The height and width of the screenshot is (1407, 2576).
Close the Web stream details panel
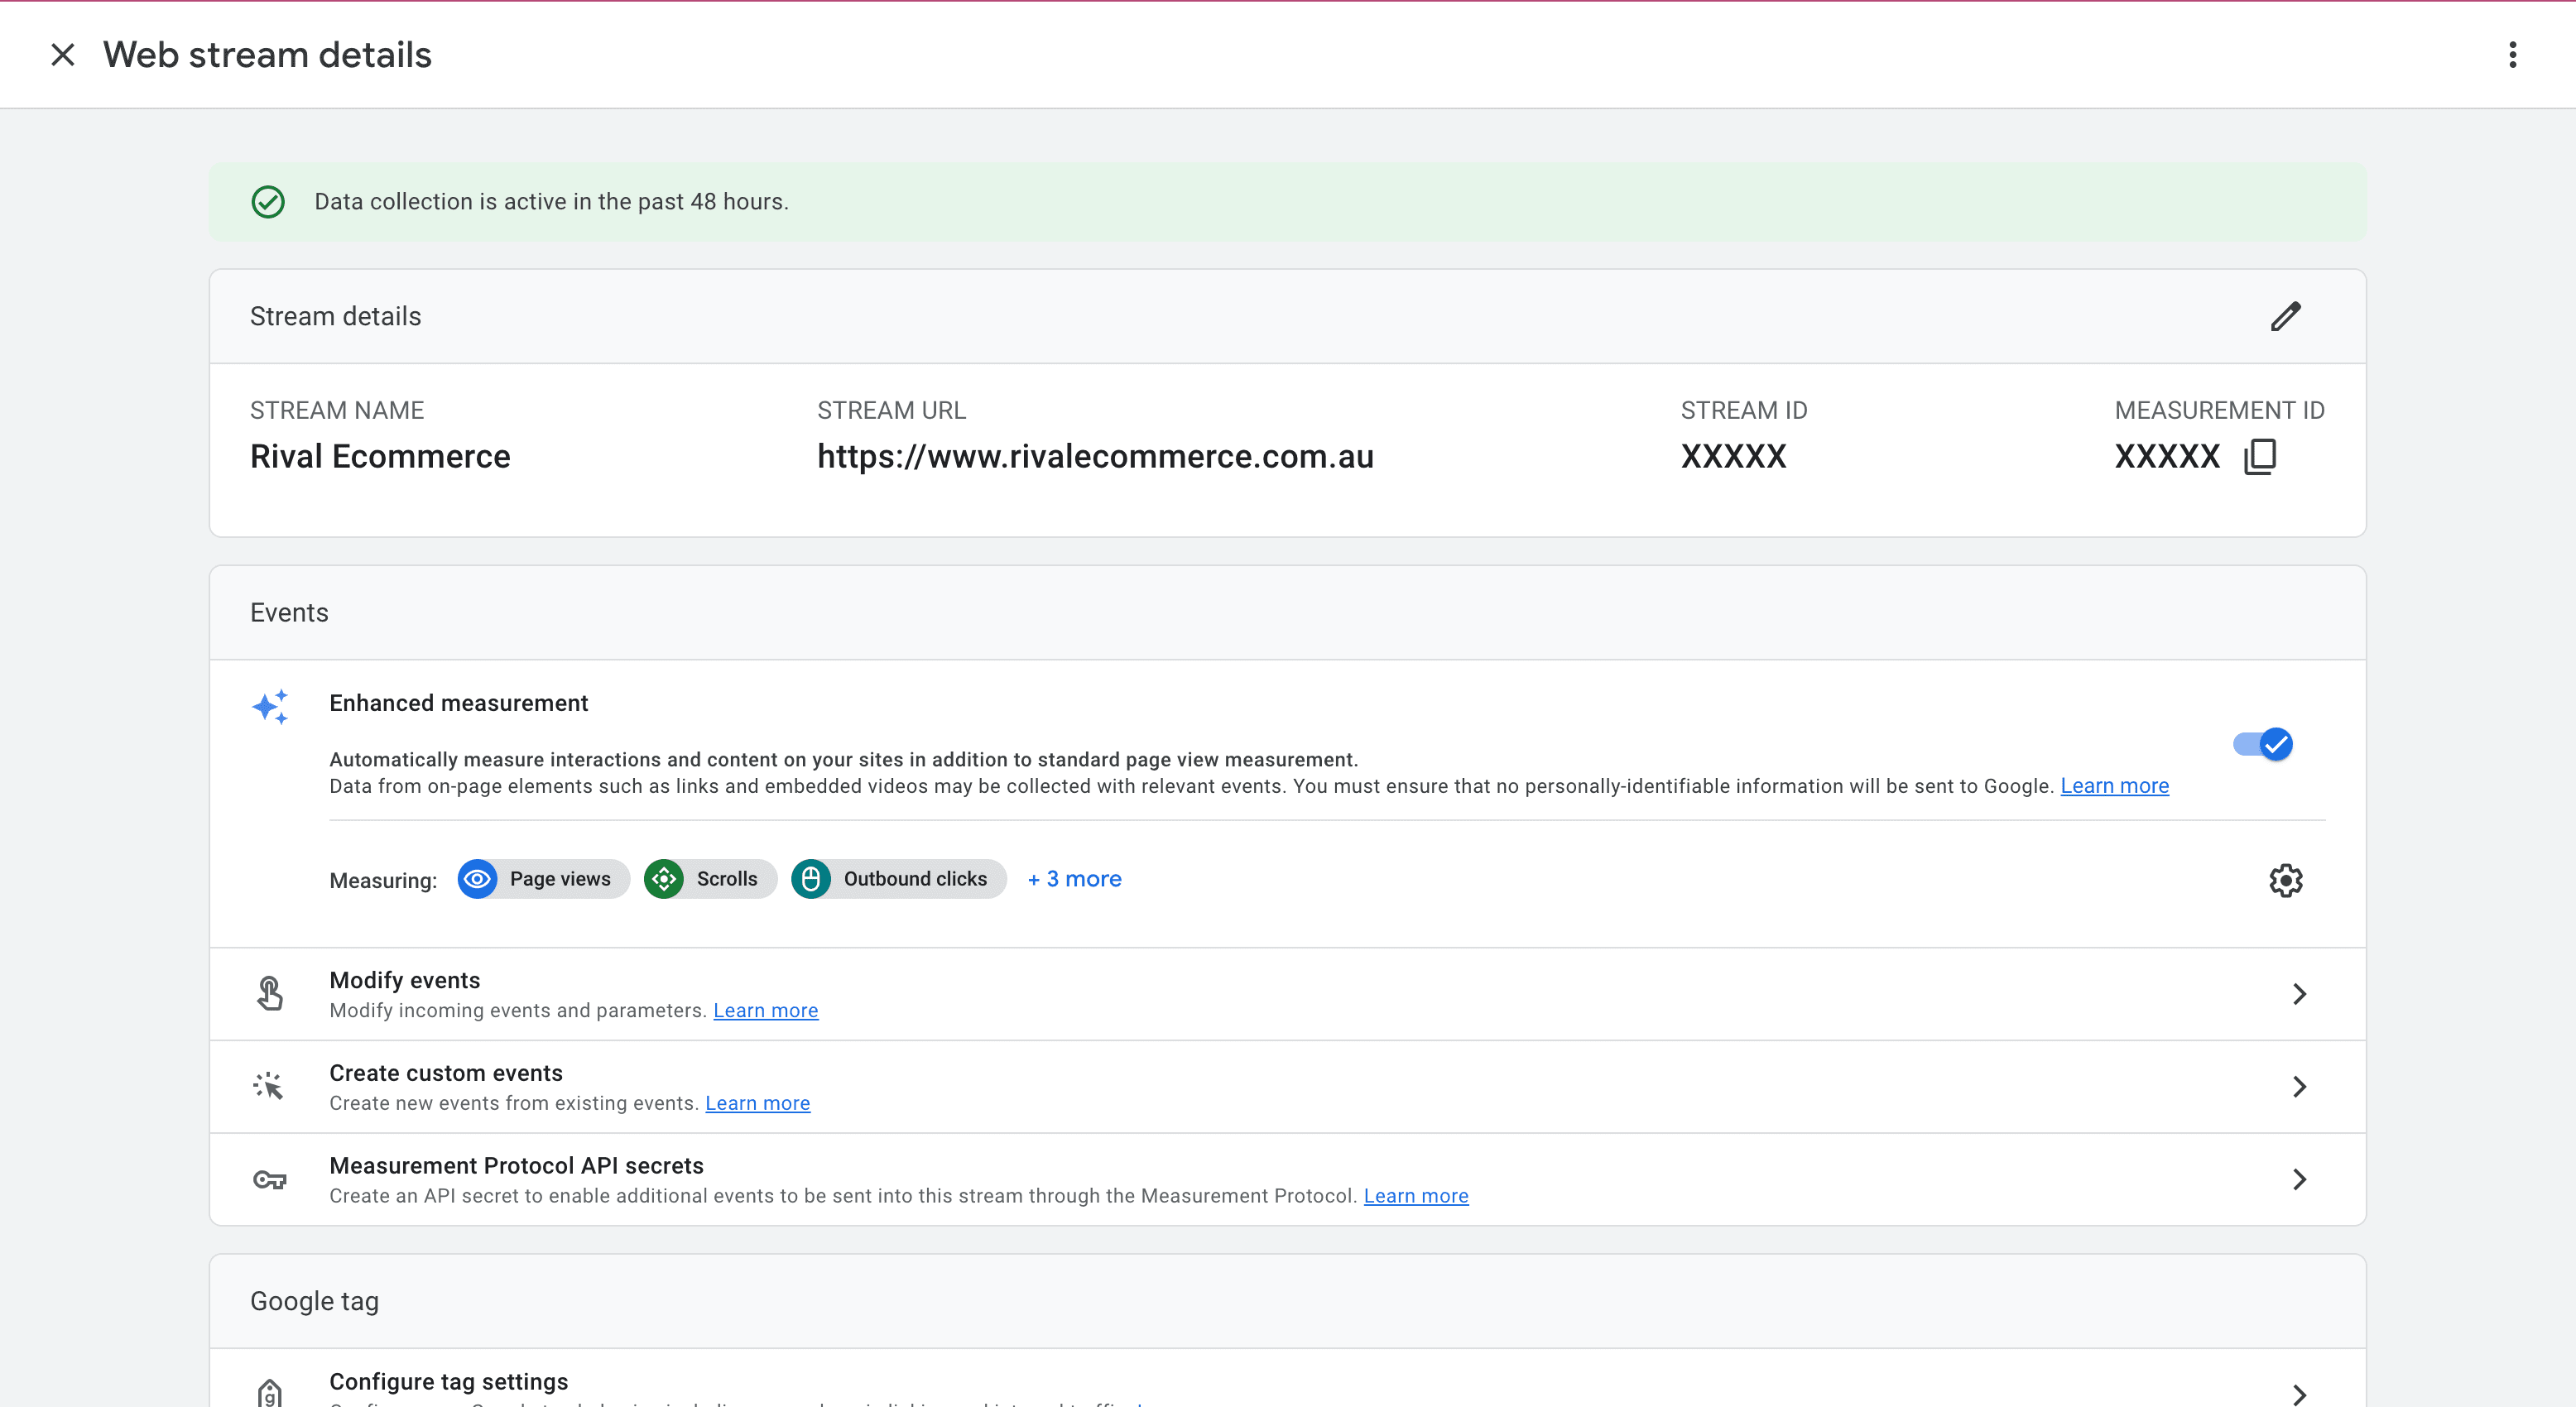click(x=62, y=55)
